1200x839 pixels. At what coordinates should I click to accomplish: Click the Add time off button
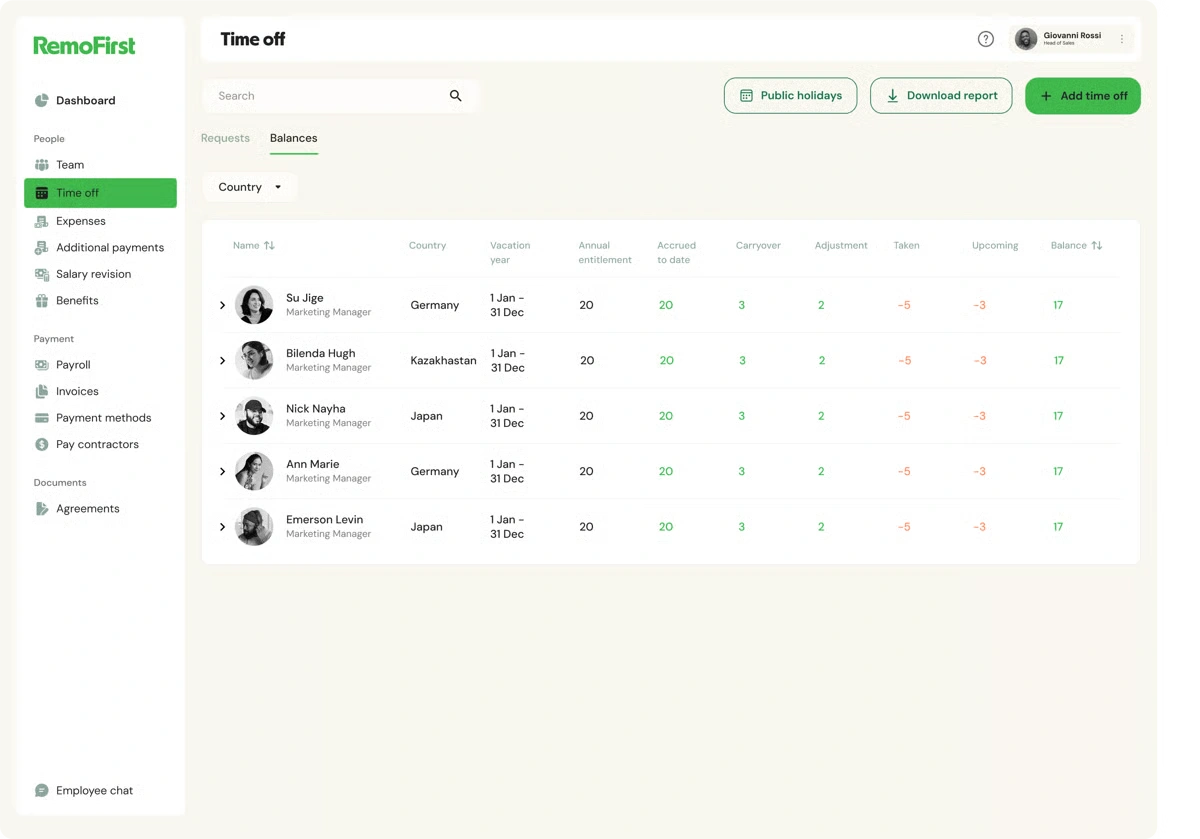click(x=1083, y=96)
